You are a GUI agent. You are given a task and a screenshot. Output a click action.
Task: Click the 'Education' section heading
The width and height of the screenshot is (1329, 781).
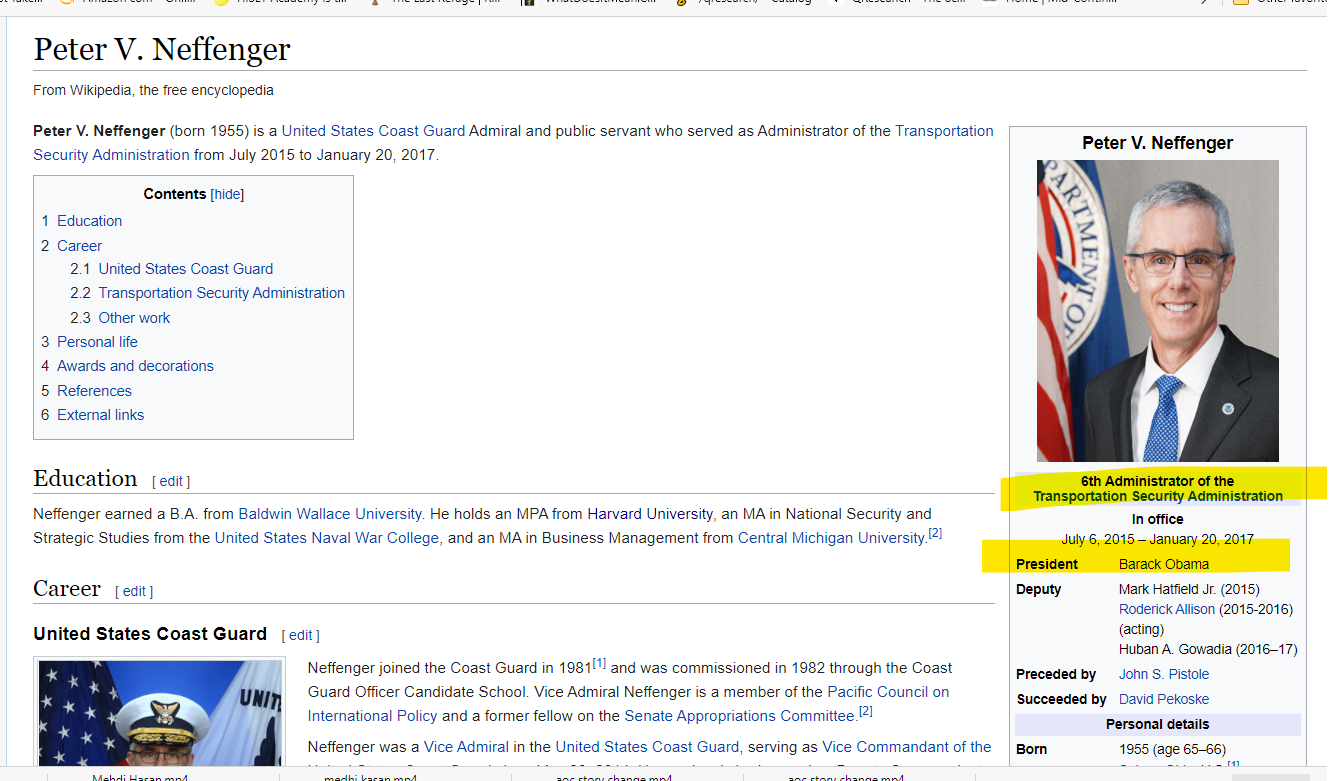point(85,478)
